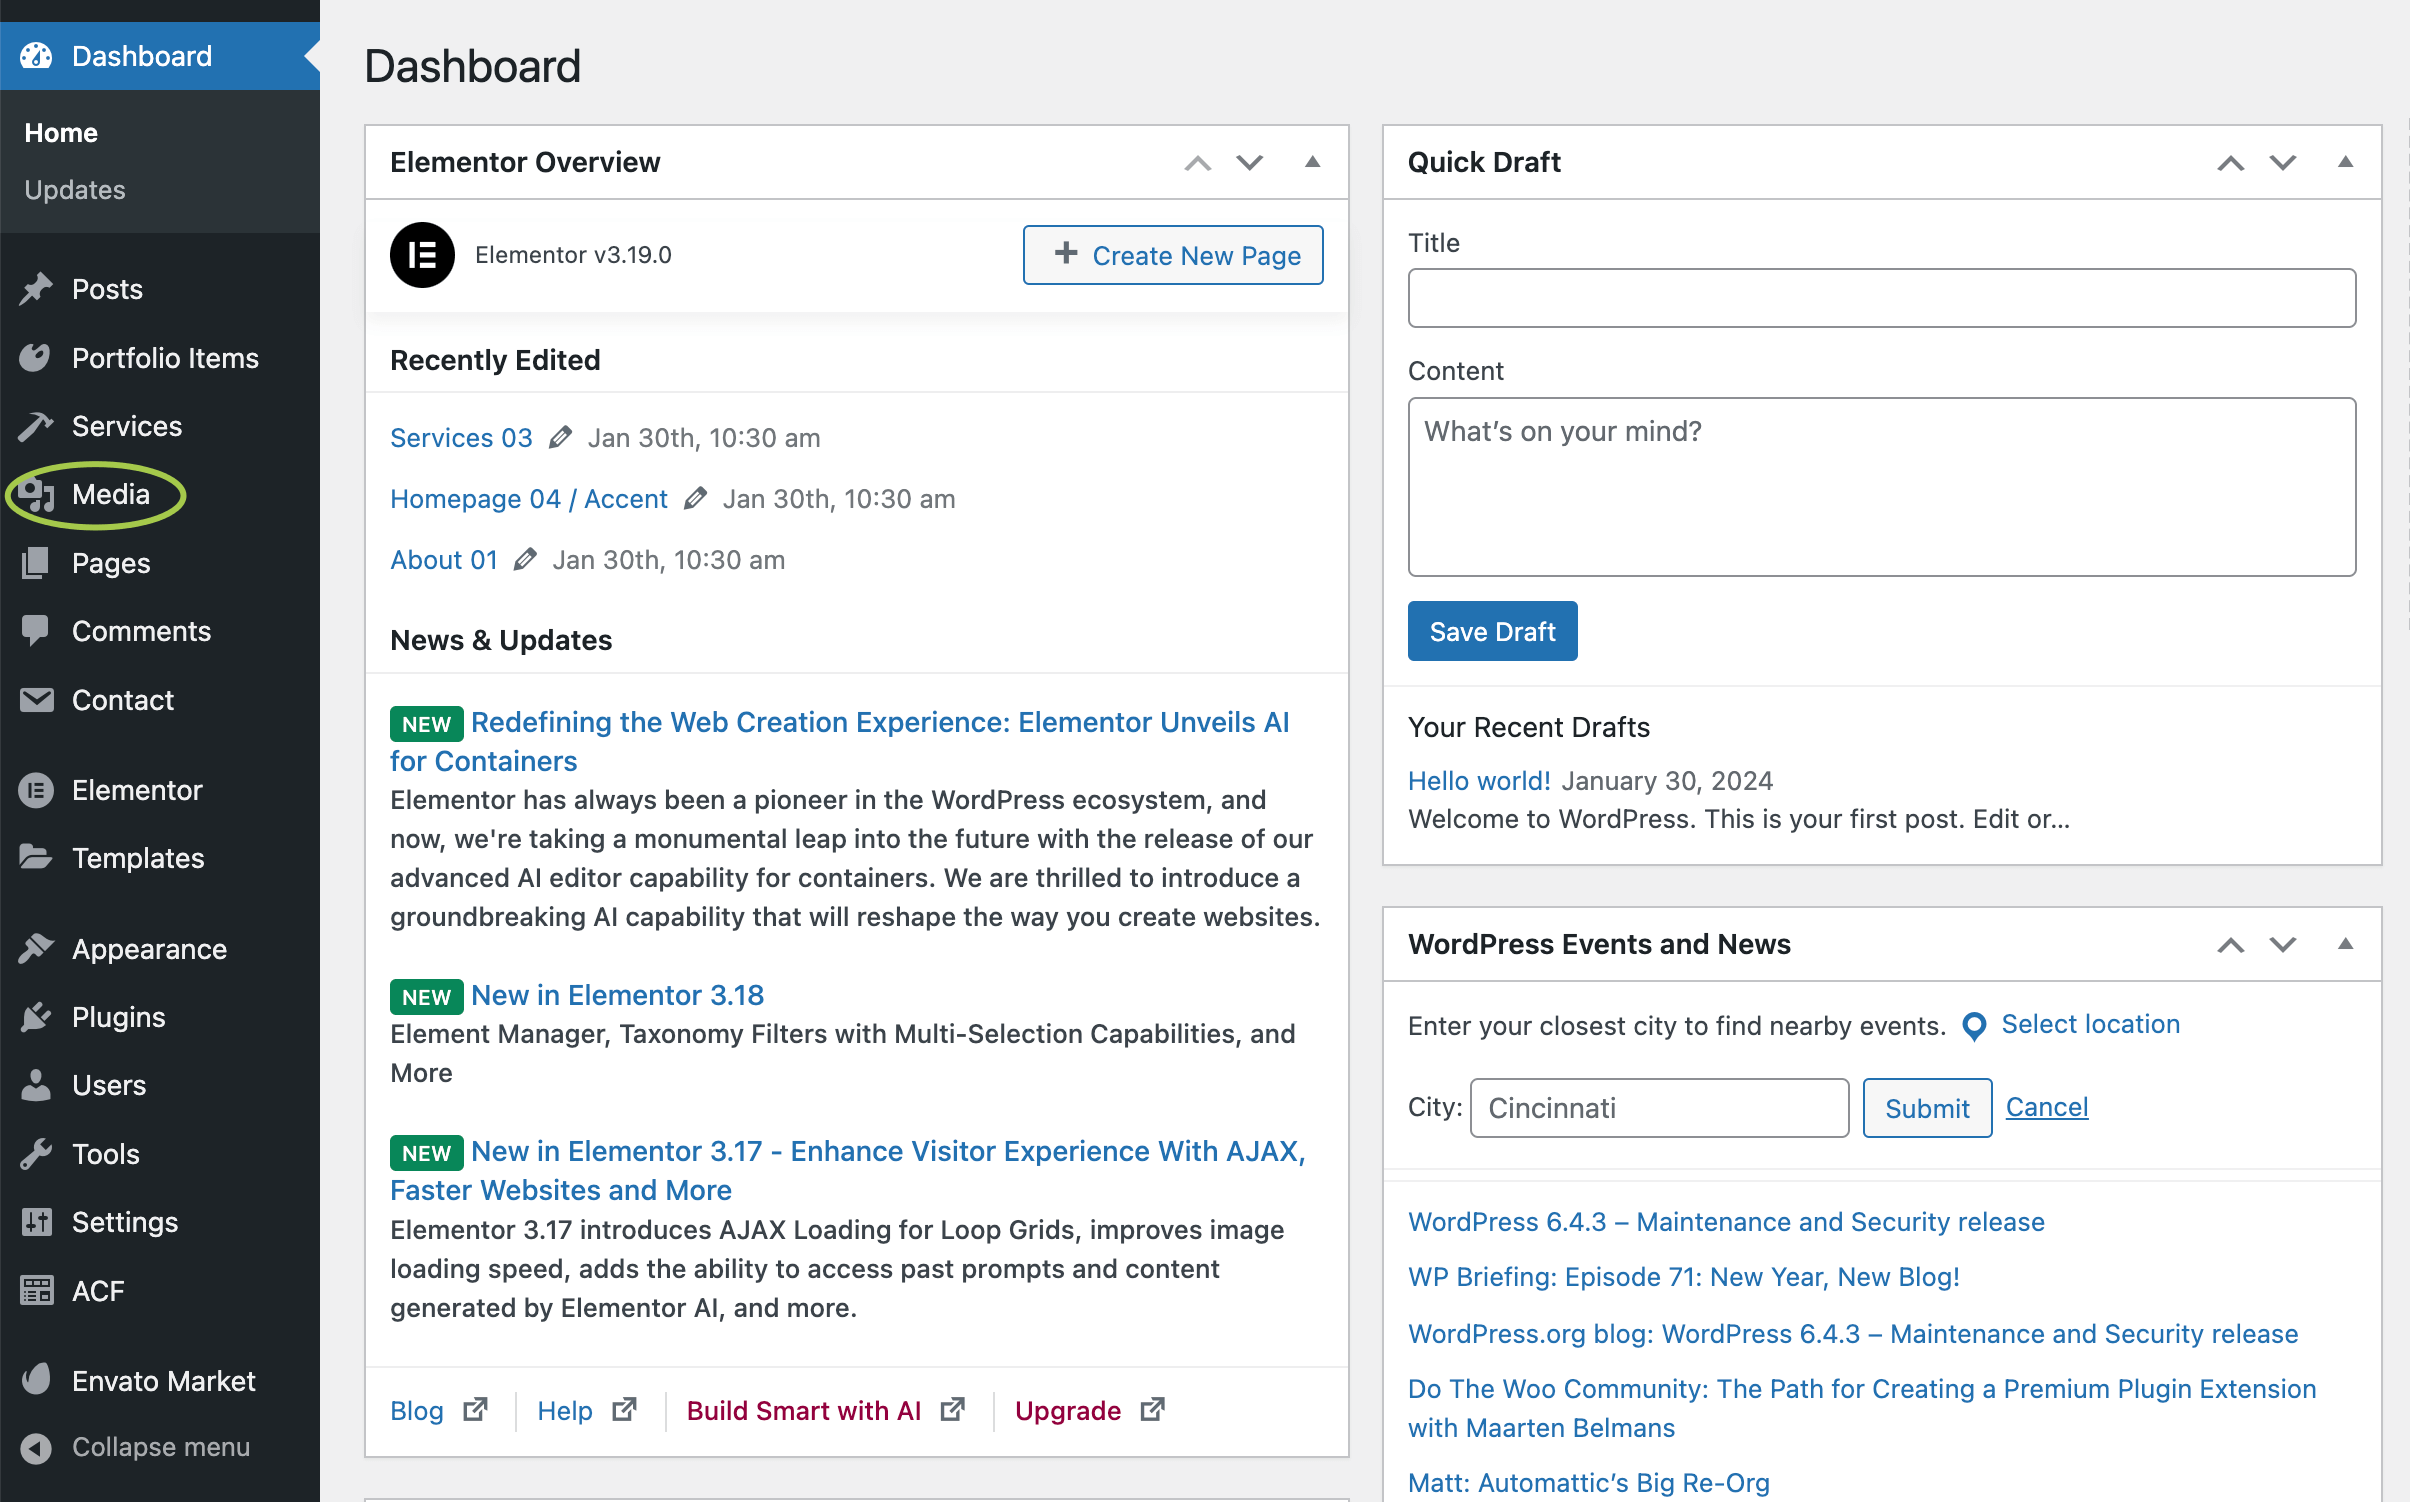The width and height of the screenshot is (2410, 1502).
Task: Move the Quick Draft widget up
Action: pyautogui.click(x=2231, y=162)
